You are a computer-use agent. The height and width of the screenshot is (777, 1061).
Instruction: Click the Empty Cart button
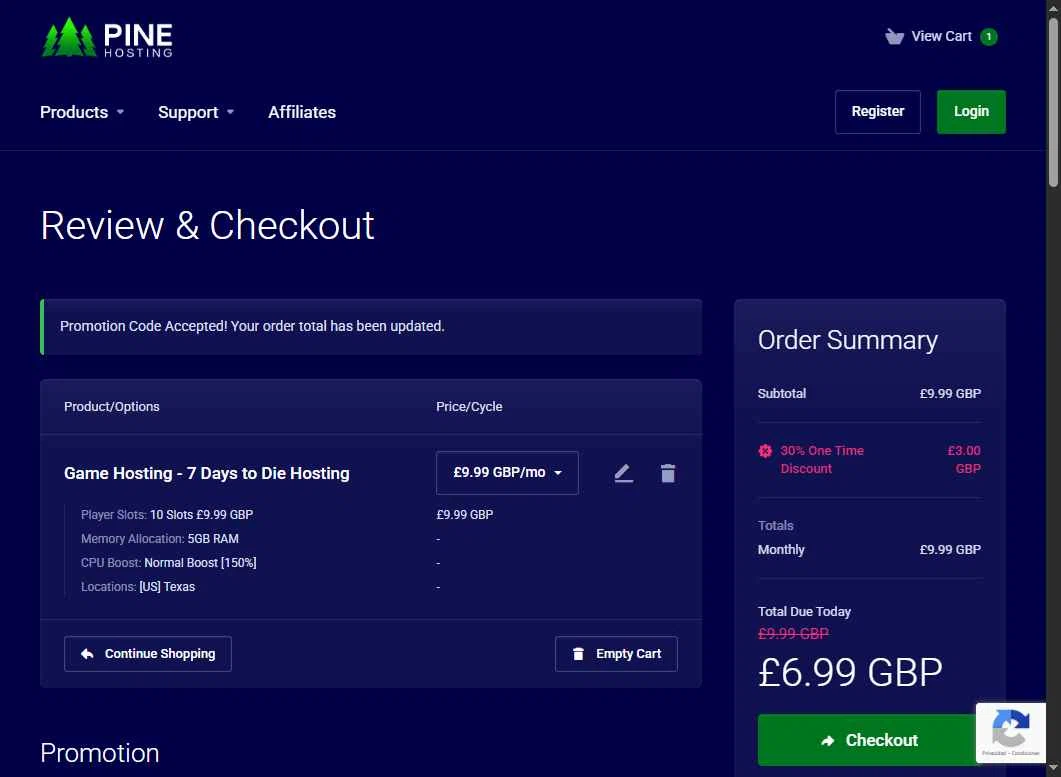[616, 654]
